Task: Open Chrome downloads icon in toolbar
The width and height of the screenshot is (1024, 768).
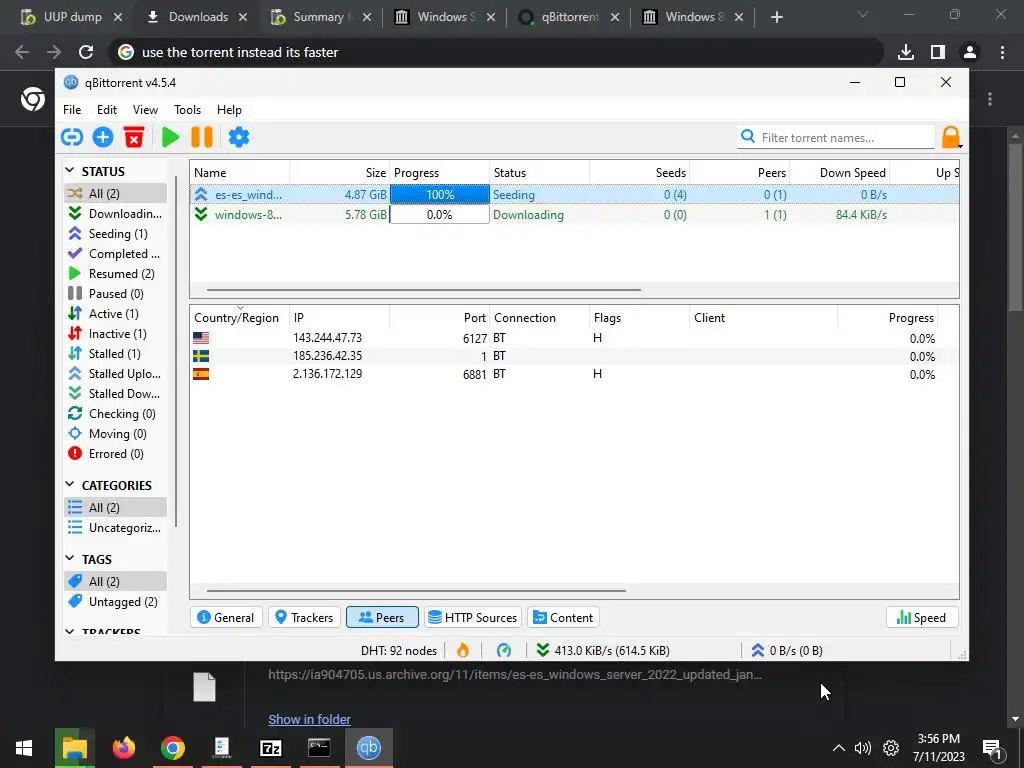Action: tap(906, 52)
